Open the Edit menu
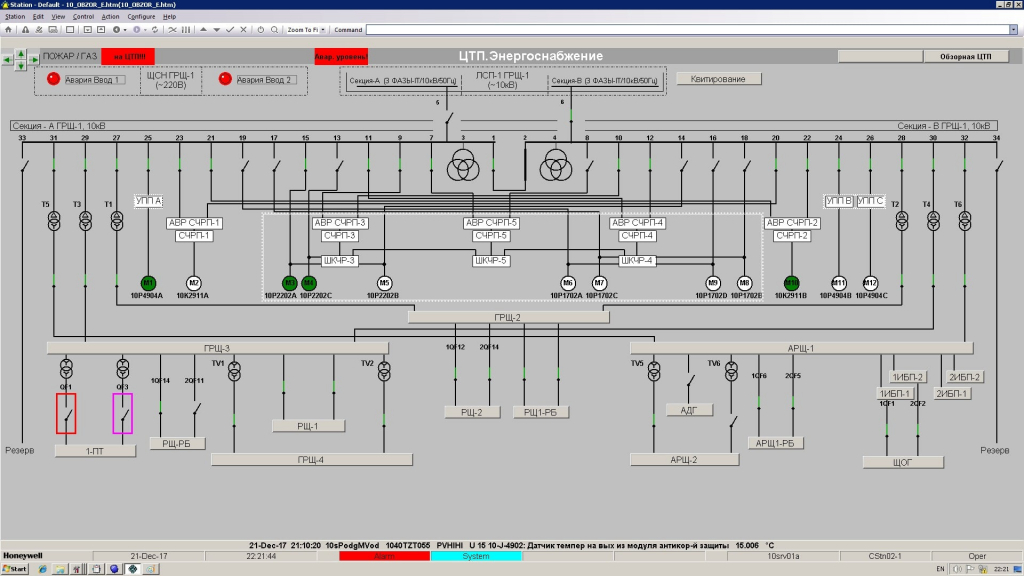 (x=39, y=16)
